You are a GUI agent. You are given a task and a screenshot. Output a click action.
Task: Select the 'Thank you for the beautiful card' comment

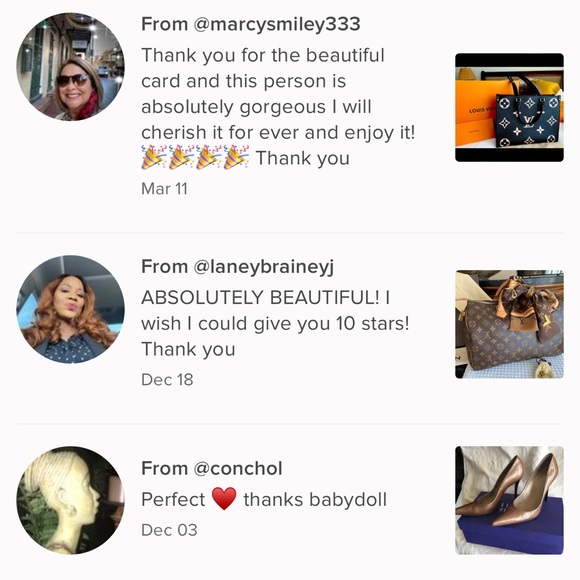(x=278, y=107)
